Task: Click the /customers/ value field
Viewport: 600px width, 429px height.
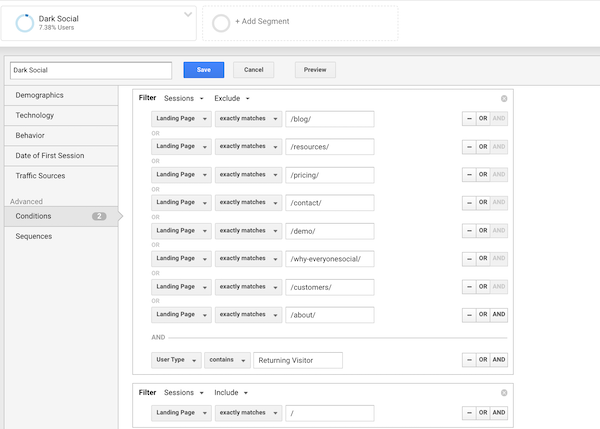Action: click(330, 287)
